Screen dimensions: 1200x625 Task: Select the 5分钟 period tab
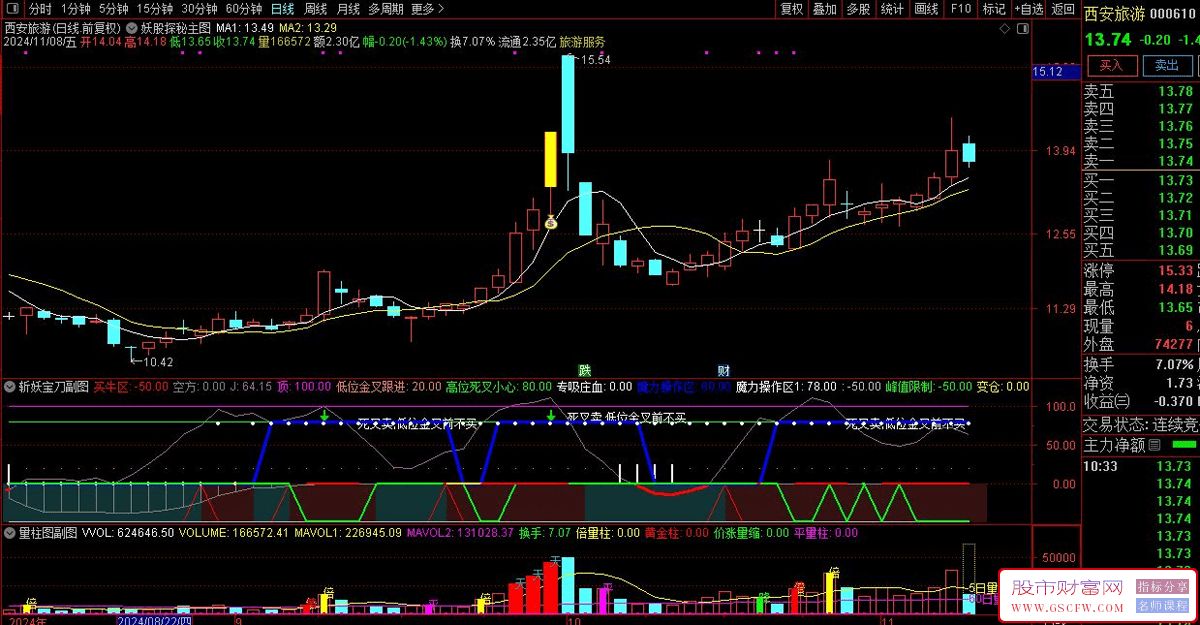[x=114, y=9]
